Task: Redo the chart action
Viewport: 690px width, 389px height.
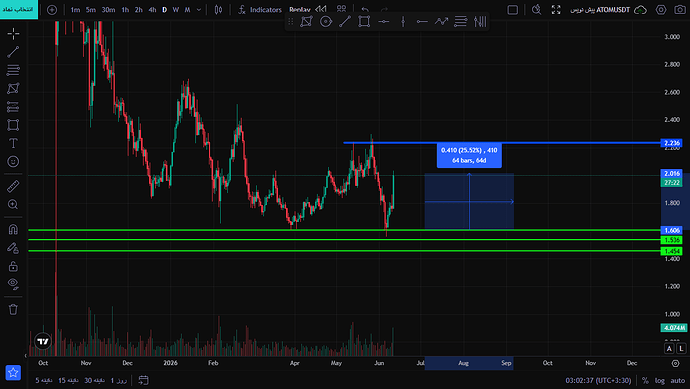Action: pos(384,10)
